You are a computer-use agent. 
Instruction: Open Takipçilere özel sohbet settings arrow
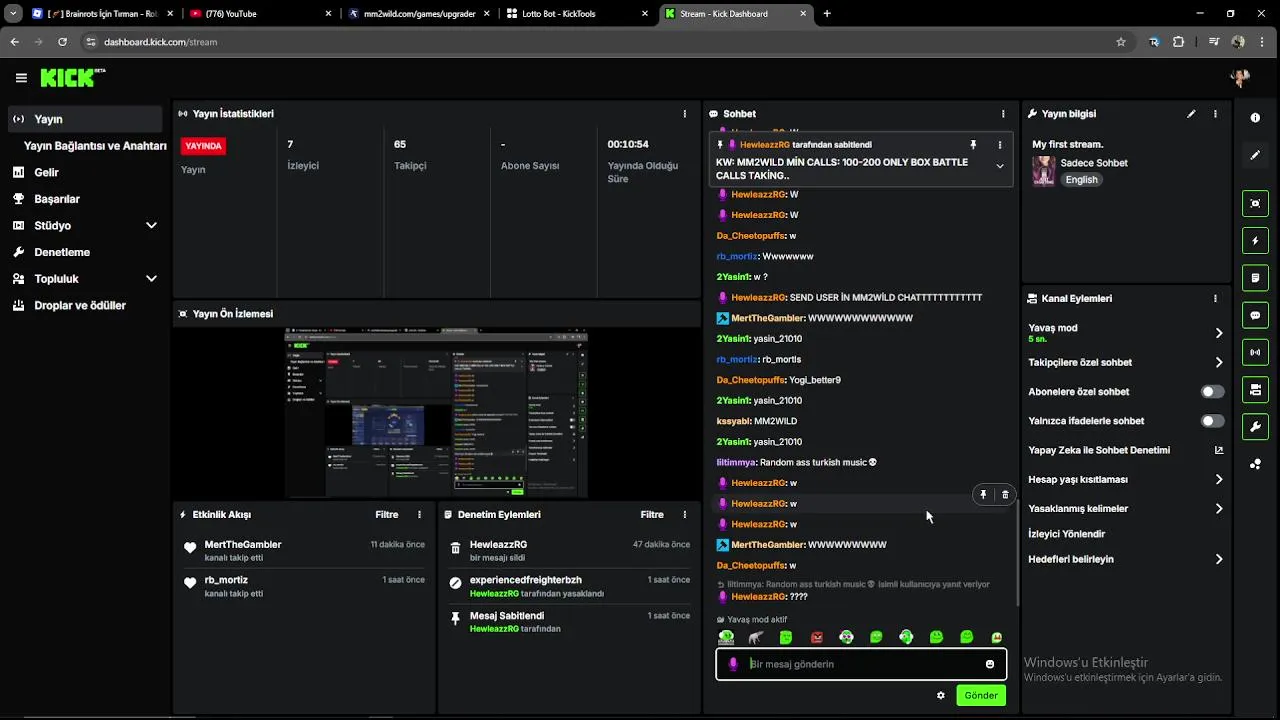click(x=1218, y=362)
